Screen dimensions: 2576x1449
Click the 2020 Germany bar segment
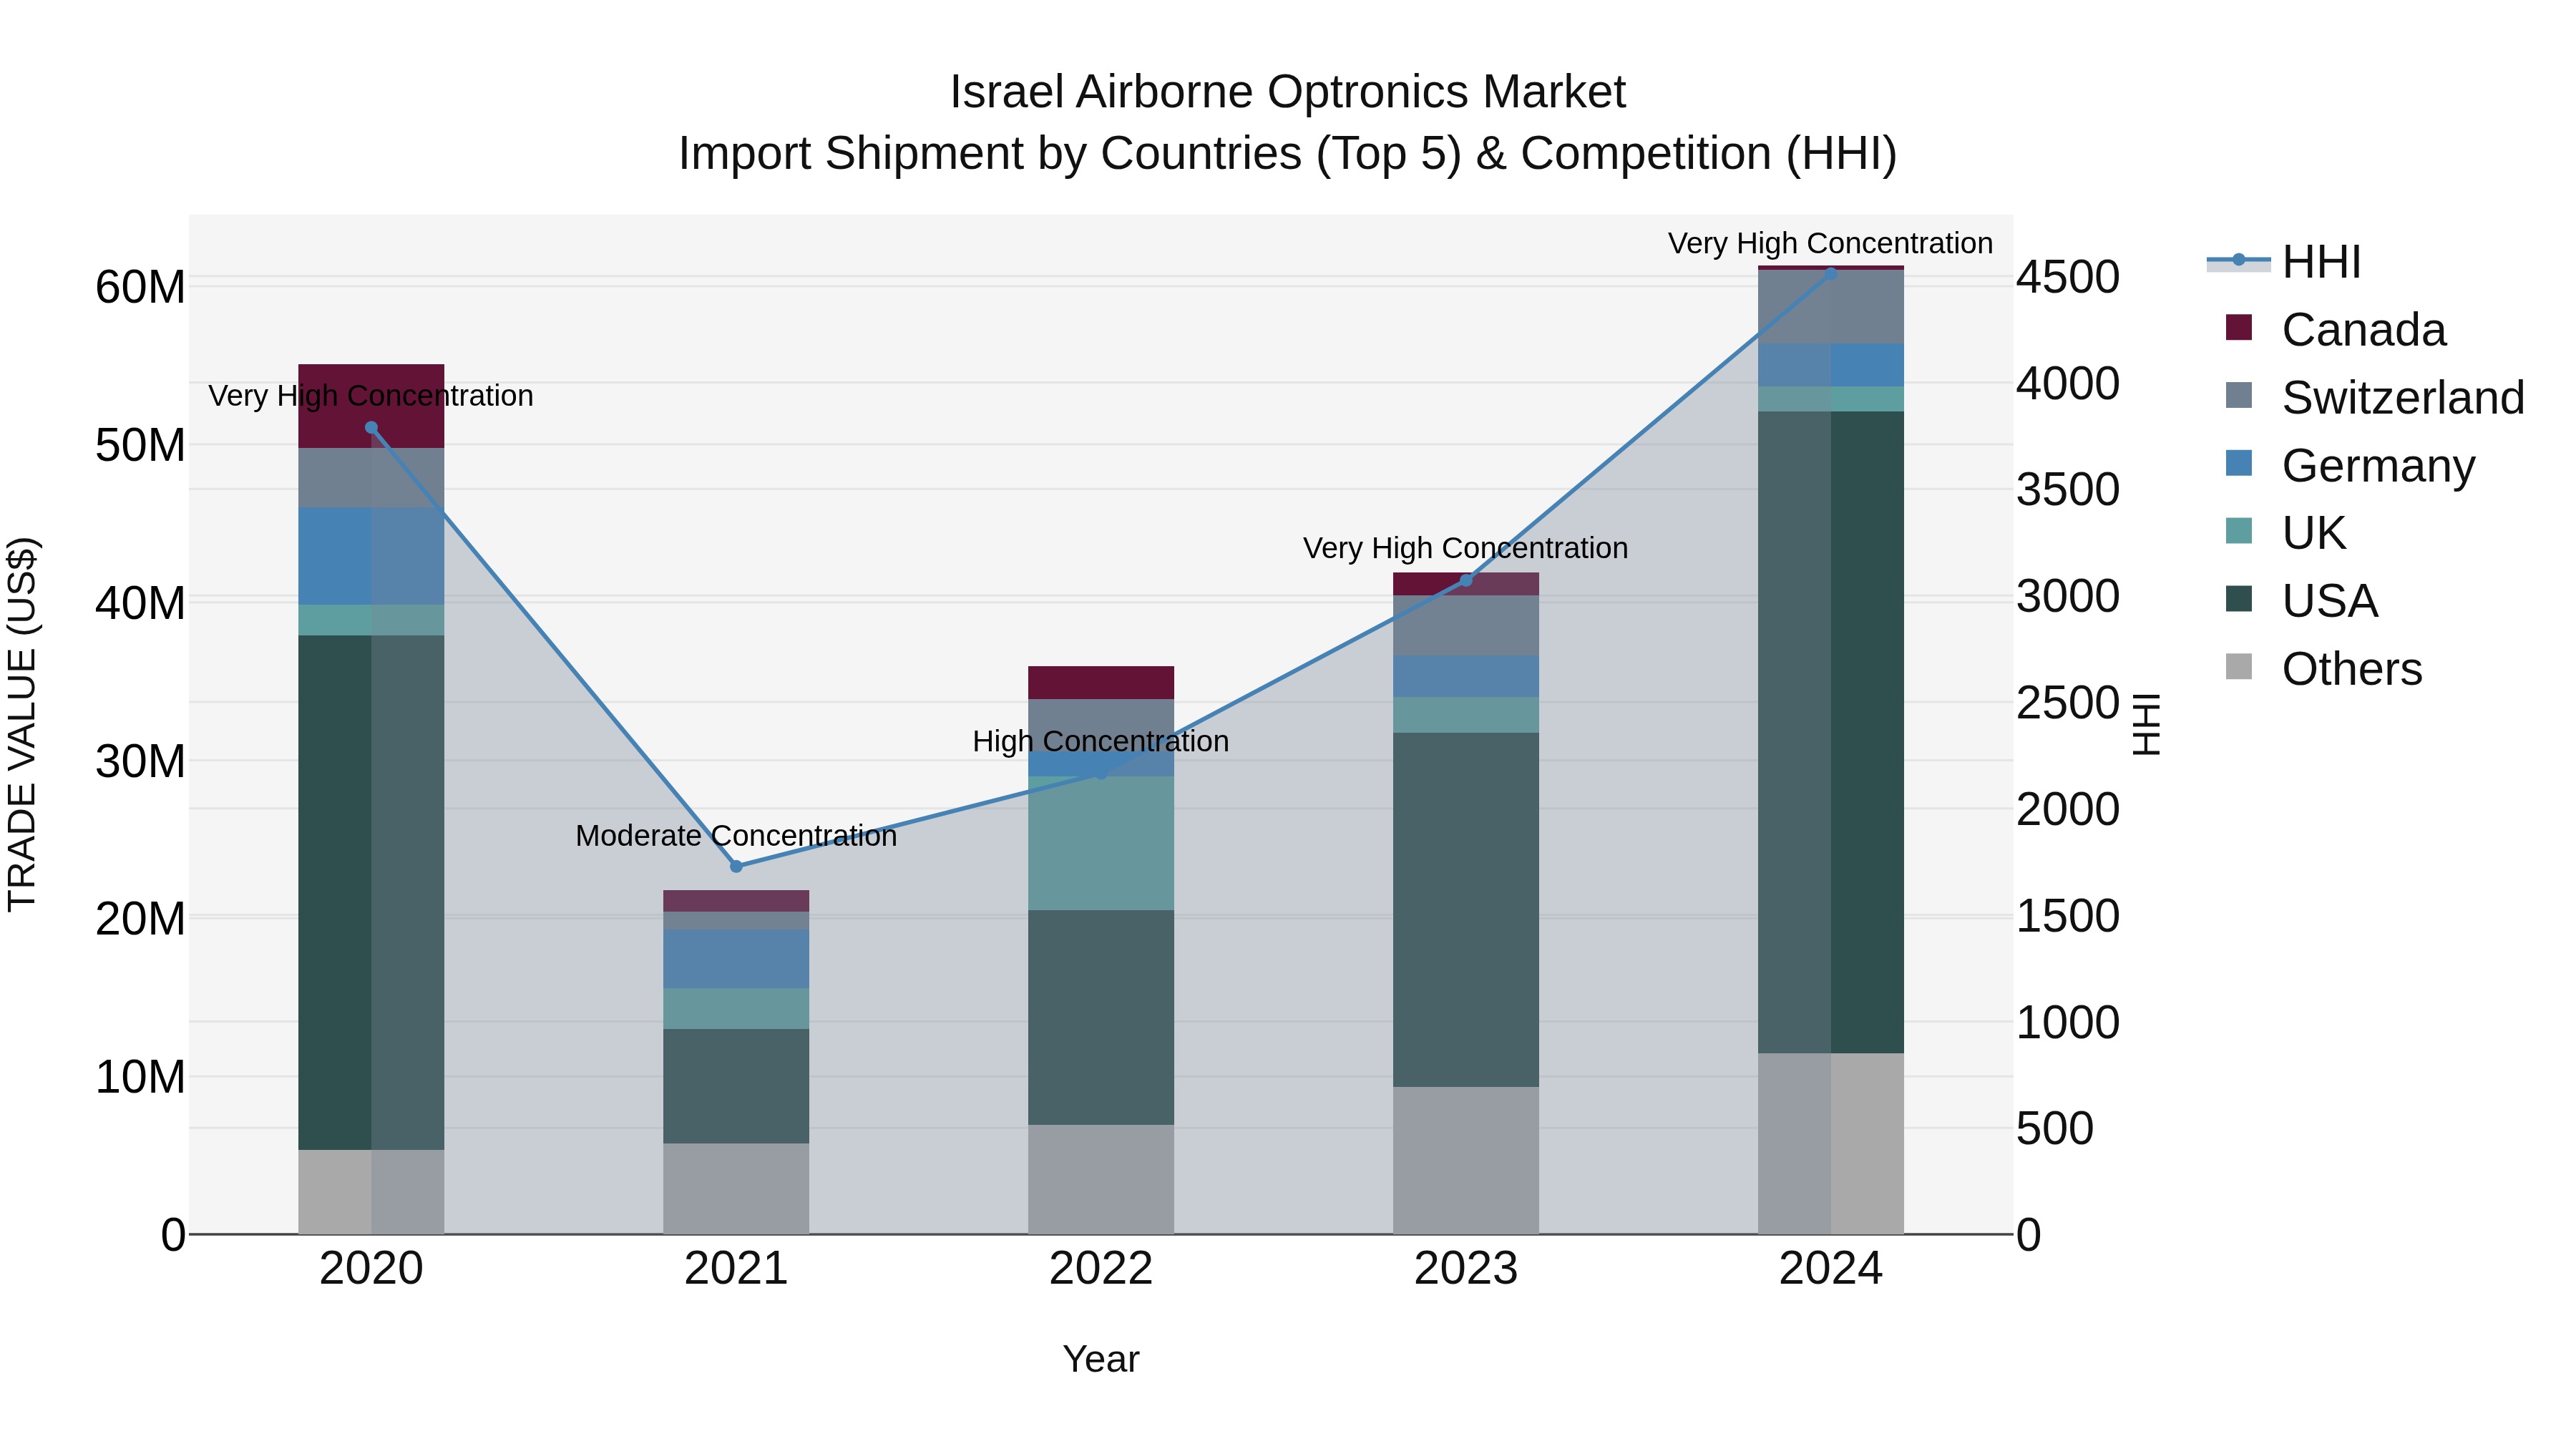(371, 556)
